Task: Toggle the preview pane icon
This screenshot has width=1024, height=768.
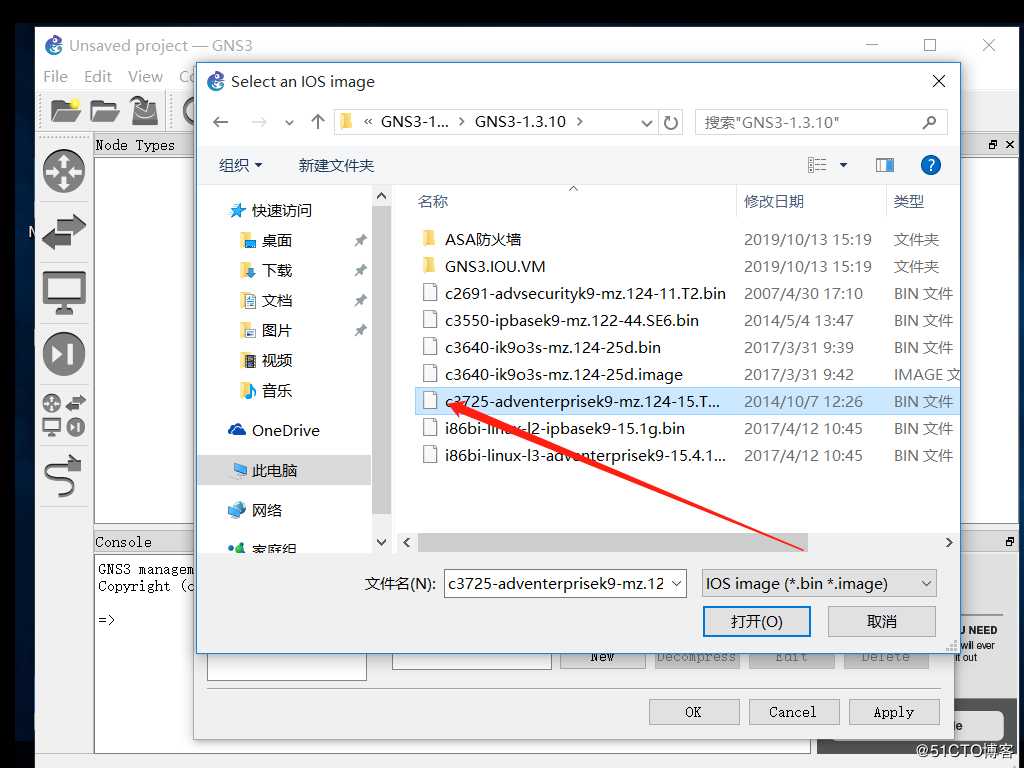Action: point(885,165)
